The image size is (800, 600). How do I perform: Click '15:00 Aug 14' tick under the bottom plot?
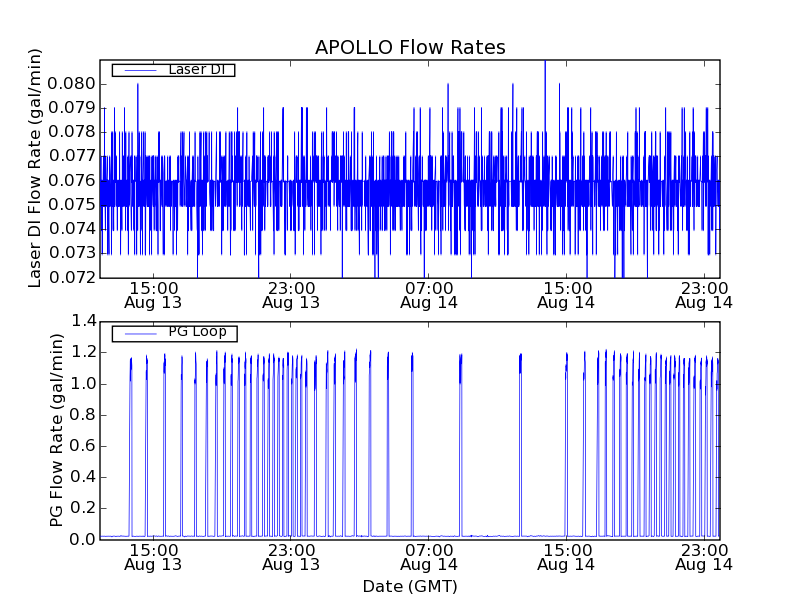[566, 556]
